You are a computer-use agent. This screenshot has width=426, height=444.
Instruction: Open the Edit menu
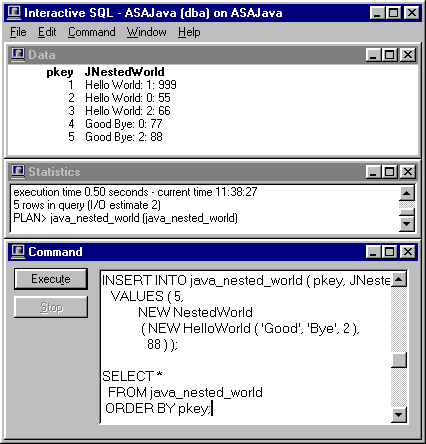pyautogui.click(x=47, y=32)
